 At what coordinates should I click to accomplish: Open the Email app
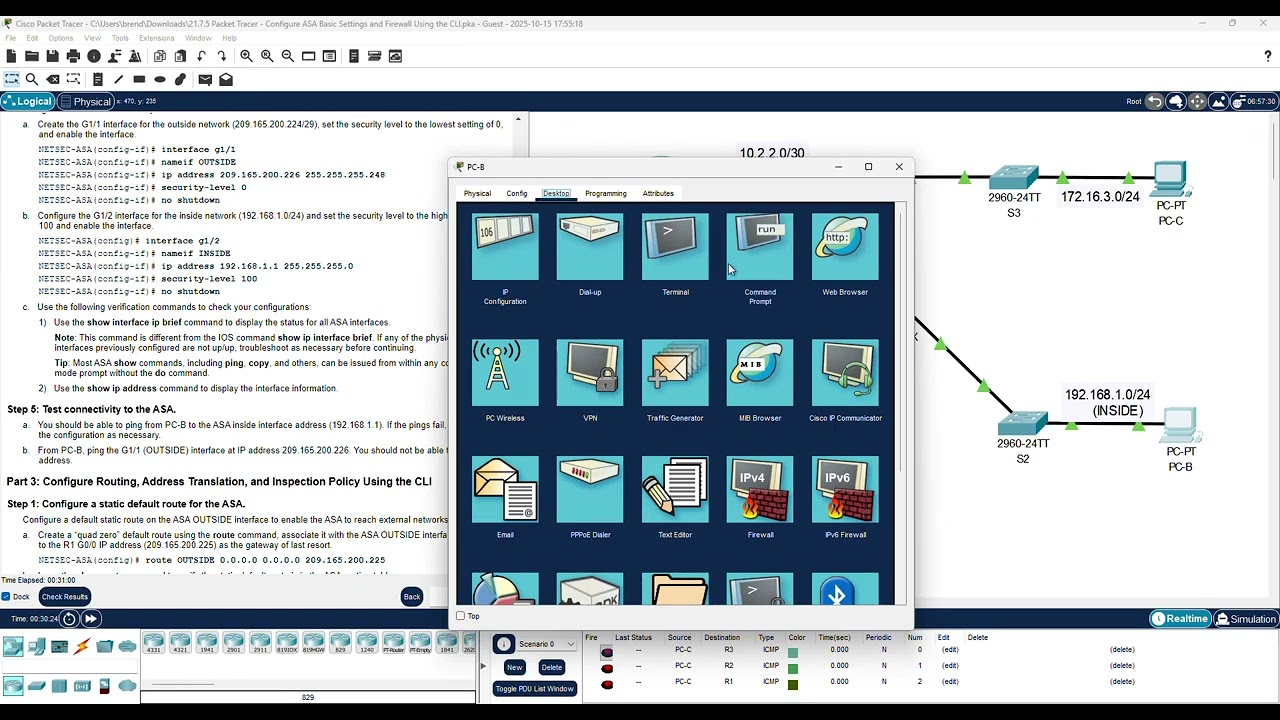[505, 490]
